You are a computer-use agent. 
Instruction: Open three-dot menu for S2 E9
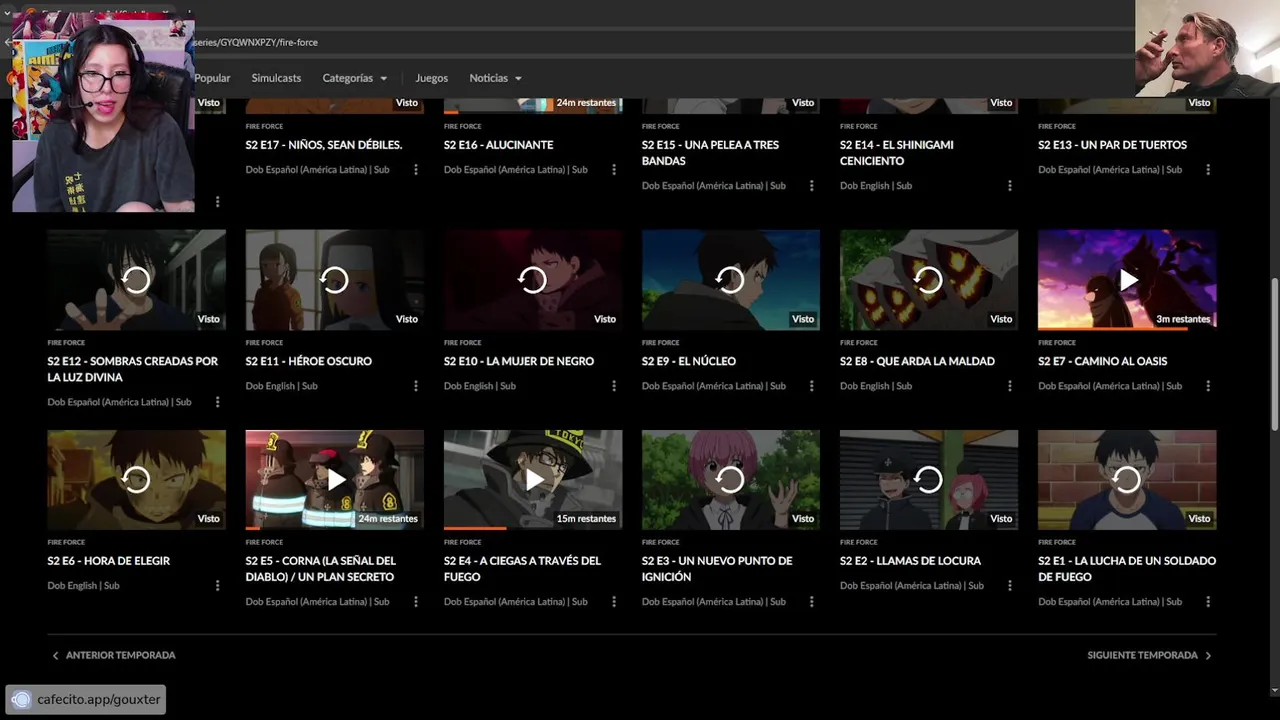tap(812, 386)
